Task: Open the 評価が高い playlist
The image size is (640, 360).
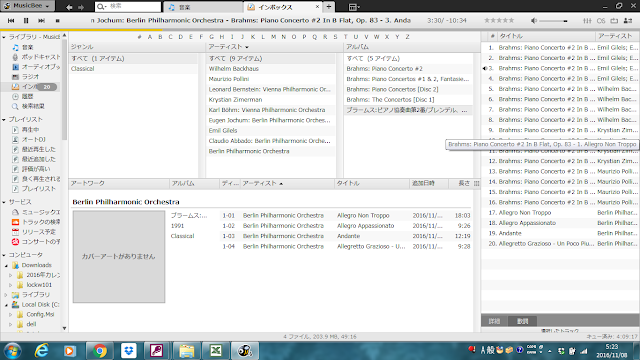Action: click(36, 169)
